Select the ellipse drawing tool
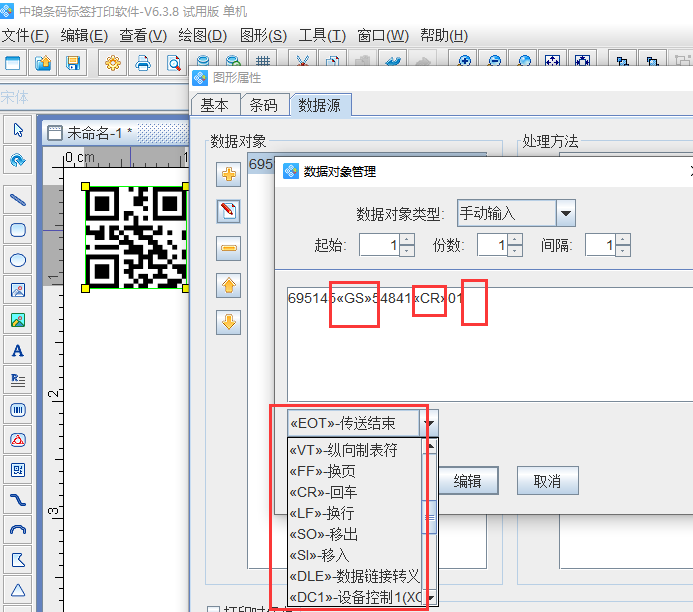 click(17, 260)
